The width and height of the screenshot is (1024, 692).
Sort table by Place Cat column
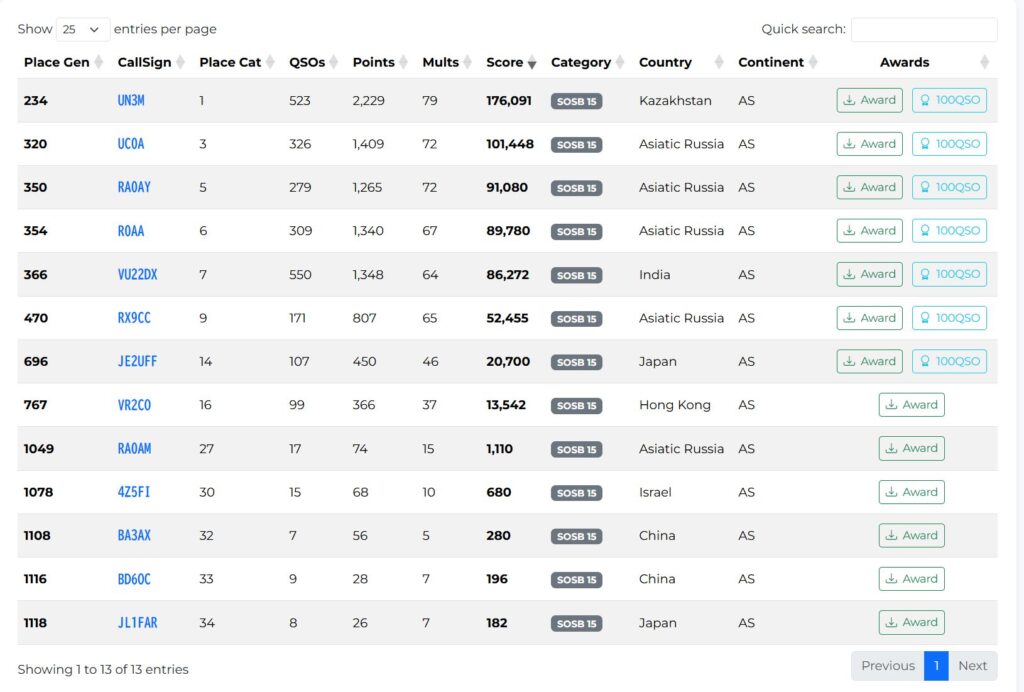(x=236, y=62)
